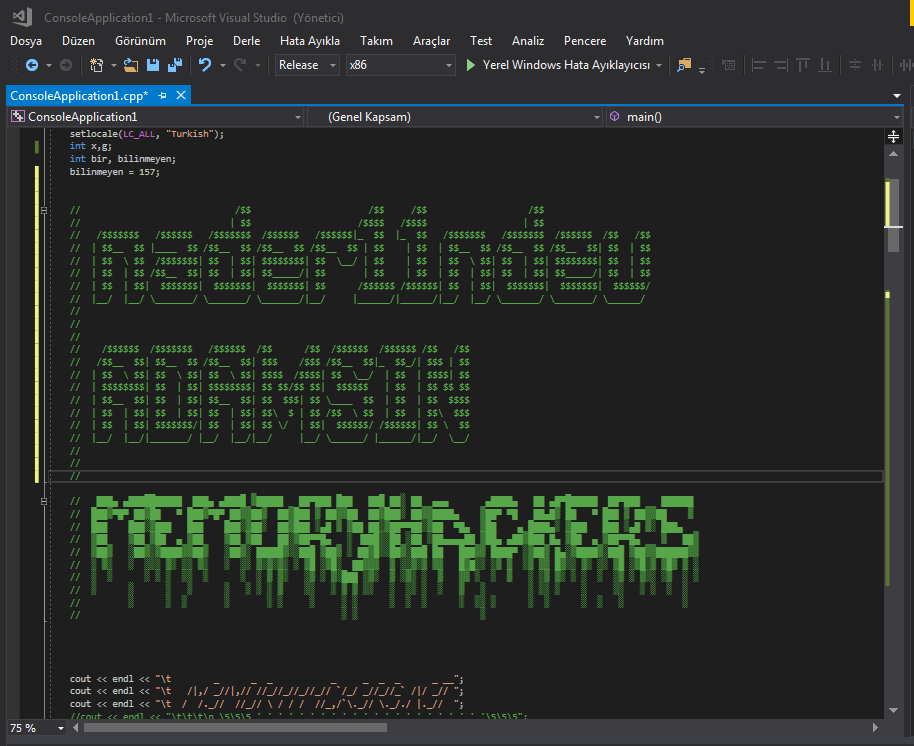Open the Pencere menu
The height and width of the screenshot is (746, 914).
coord(585,41)
